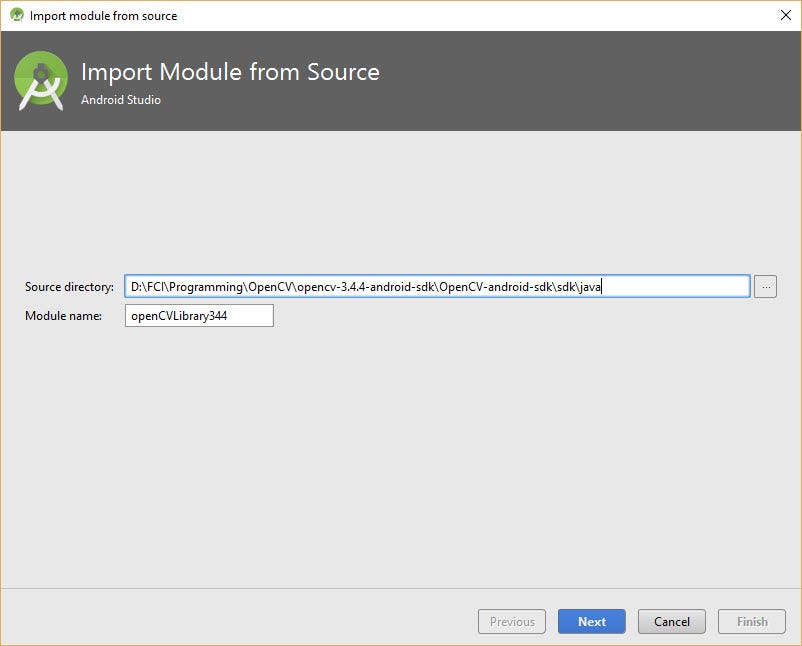Close the Import module from source dialog
This screenshot has height=646, width=802.
[x=786, y=15]
